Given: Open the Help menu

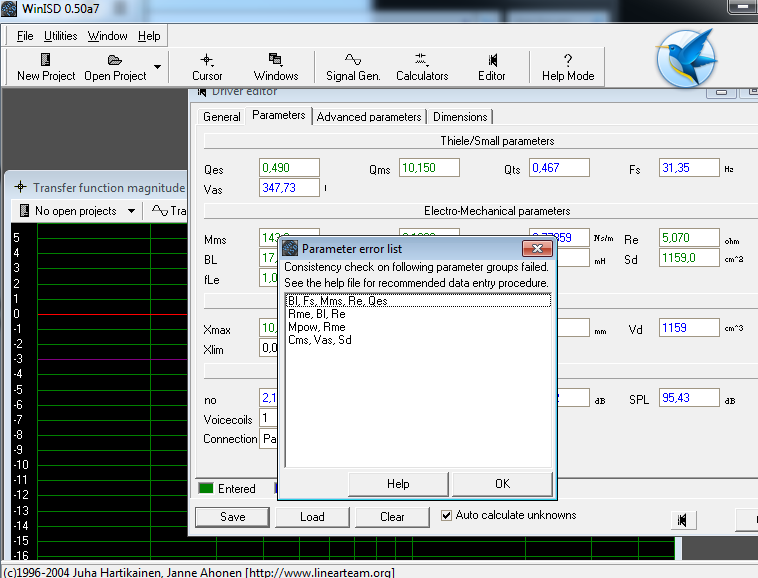Looking at the screenshot, I should coord(149,36).
